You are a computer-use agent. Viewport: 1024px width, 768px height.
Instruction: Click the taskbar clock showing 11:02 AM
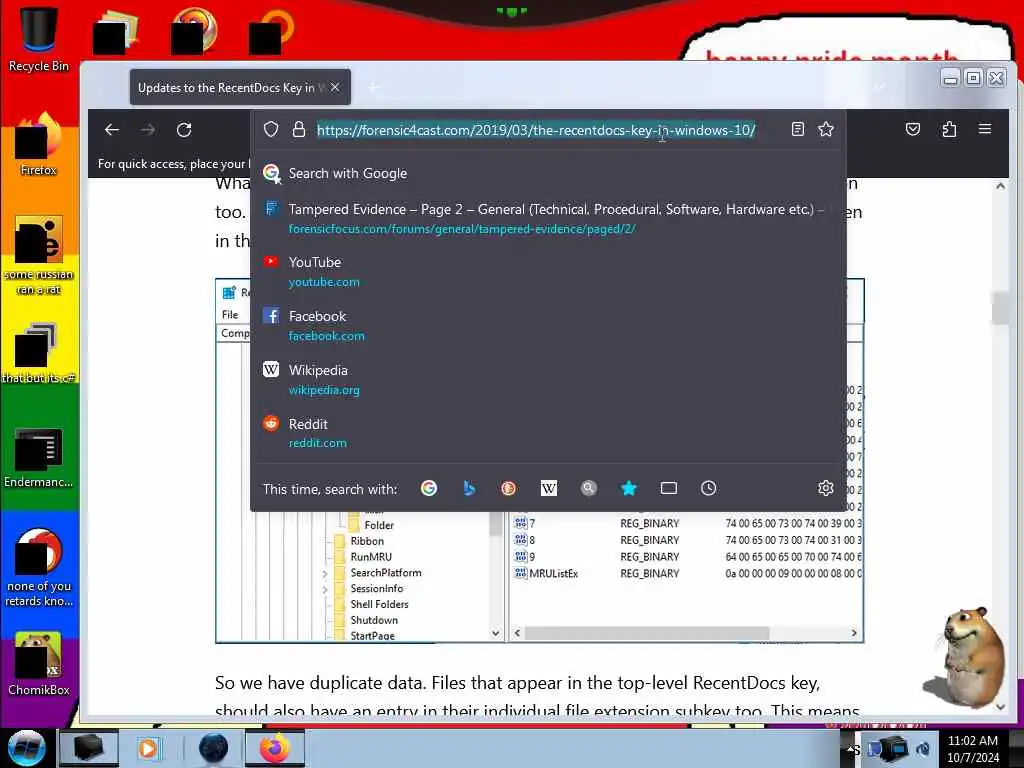click(x=972, y=749)
